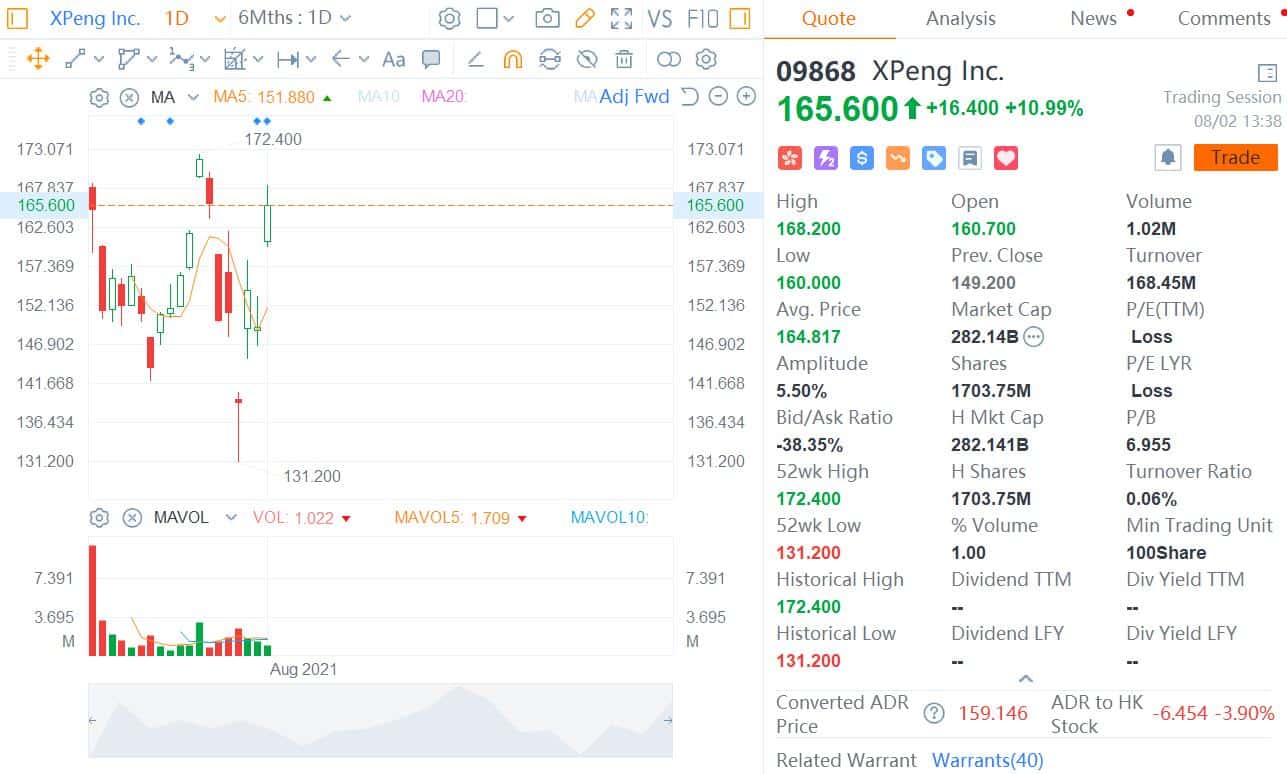Delete drawings with the trash icon

pos(624,60)
